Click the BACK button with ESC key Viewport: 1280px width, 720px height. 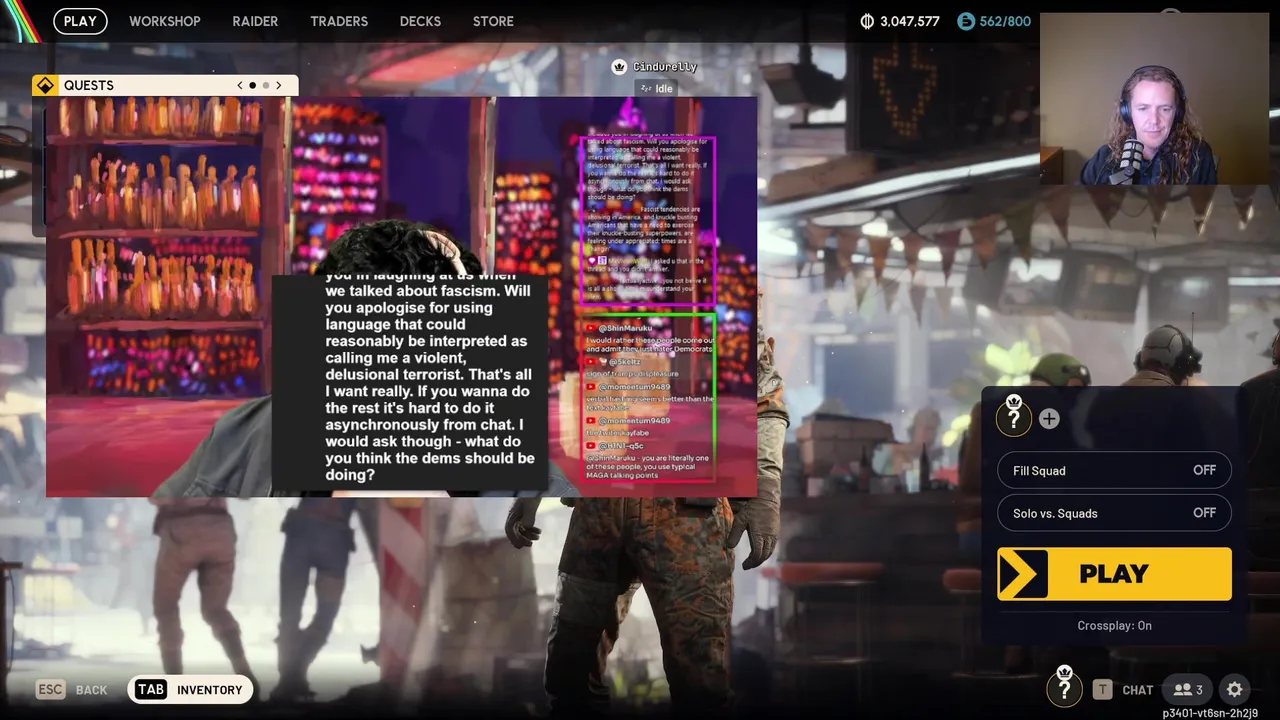click(x=72, y=690)
